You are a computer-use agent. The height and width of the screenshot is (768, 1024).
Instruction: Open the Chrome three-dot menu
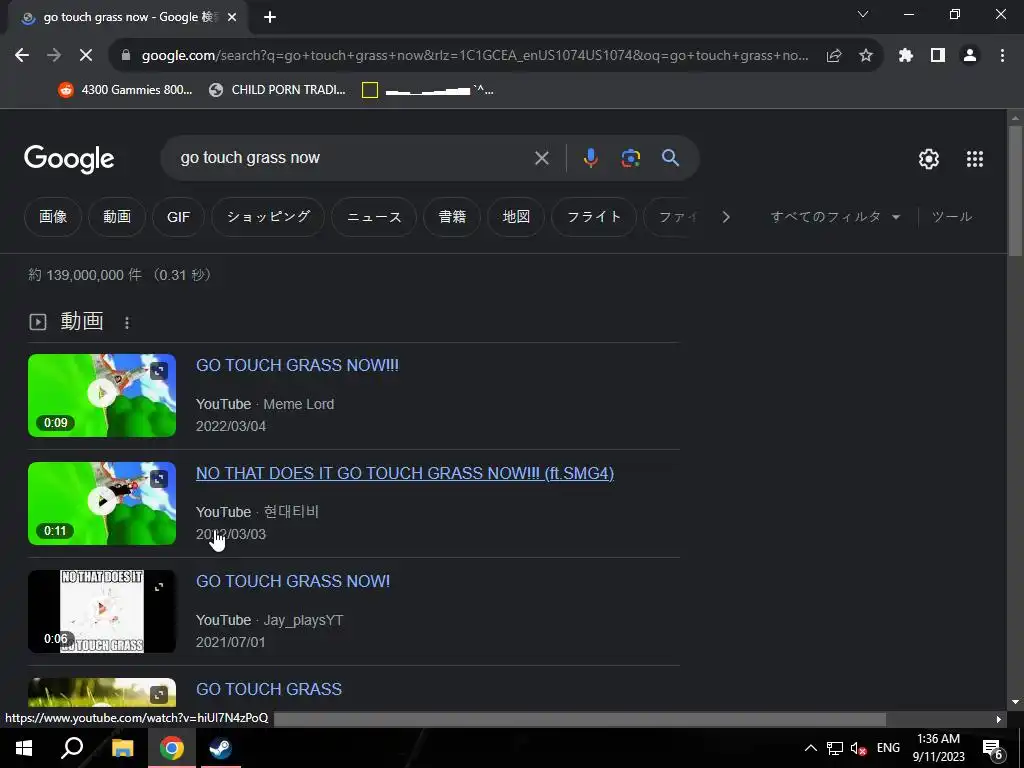pyautogui.click(x=1002, y=56)
